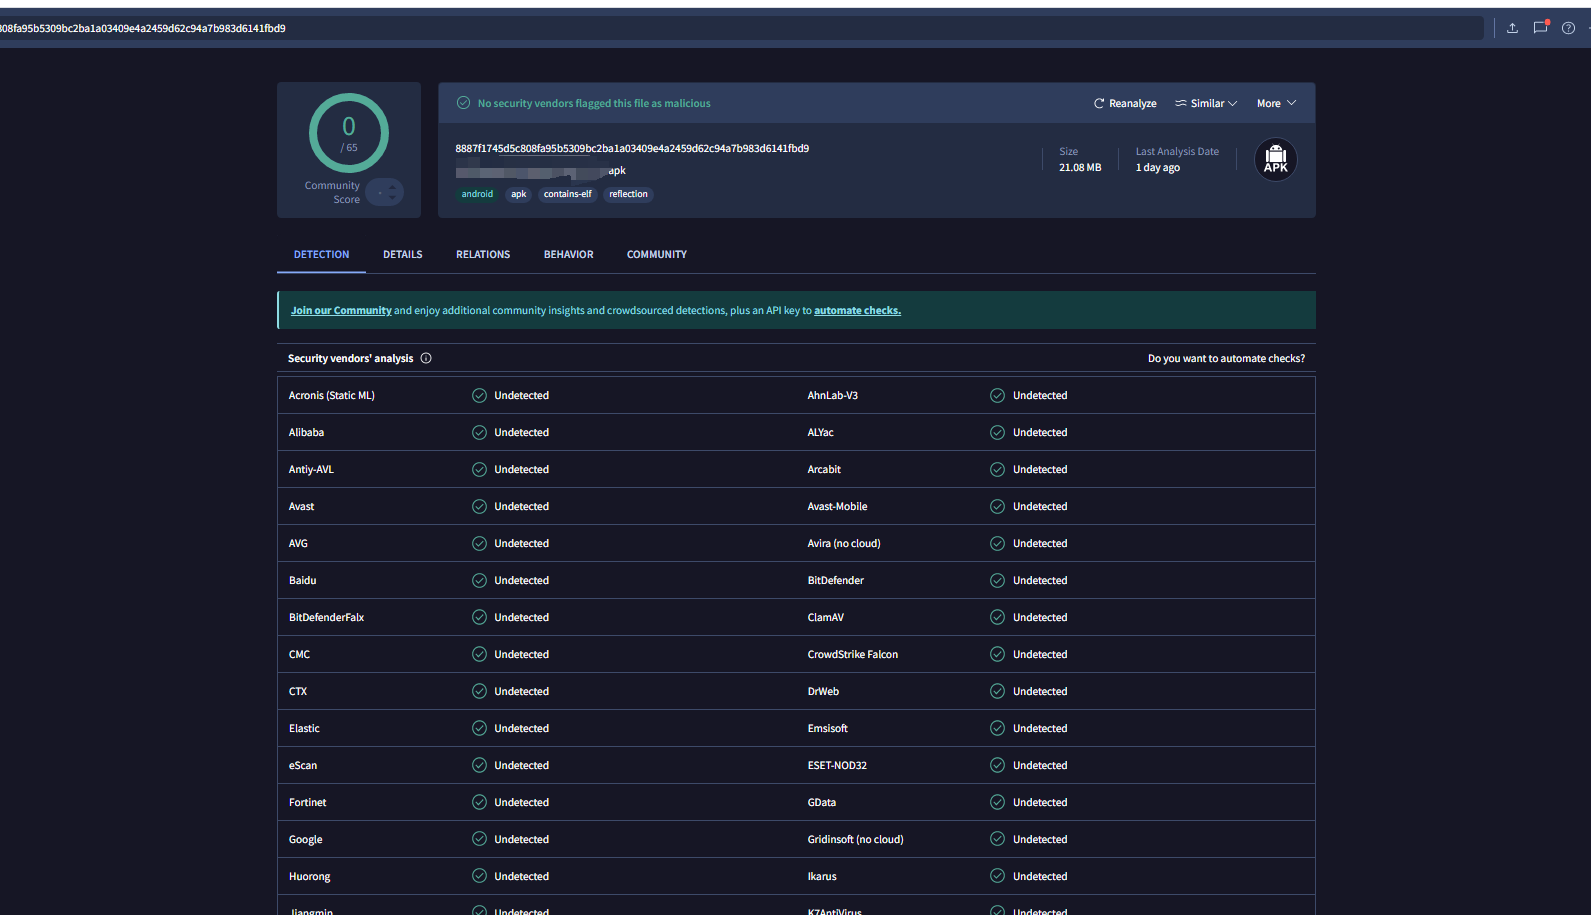Screen dimensions: 1591x915
Task: Click the Undetected check icon for AVG
Action: 479,543
